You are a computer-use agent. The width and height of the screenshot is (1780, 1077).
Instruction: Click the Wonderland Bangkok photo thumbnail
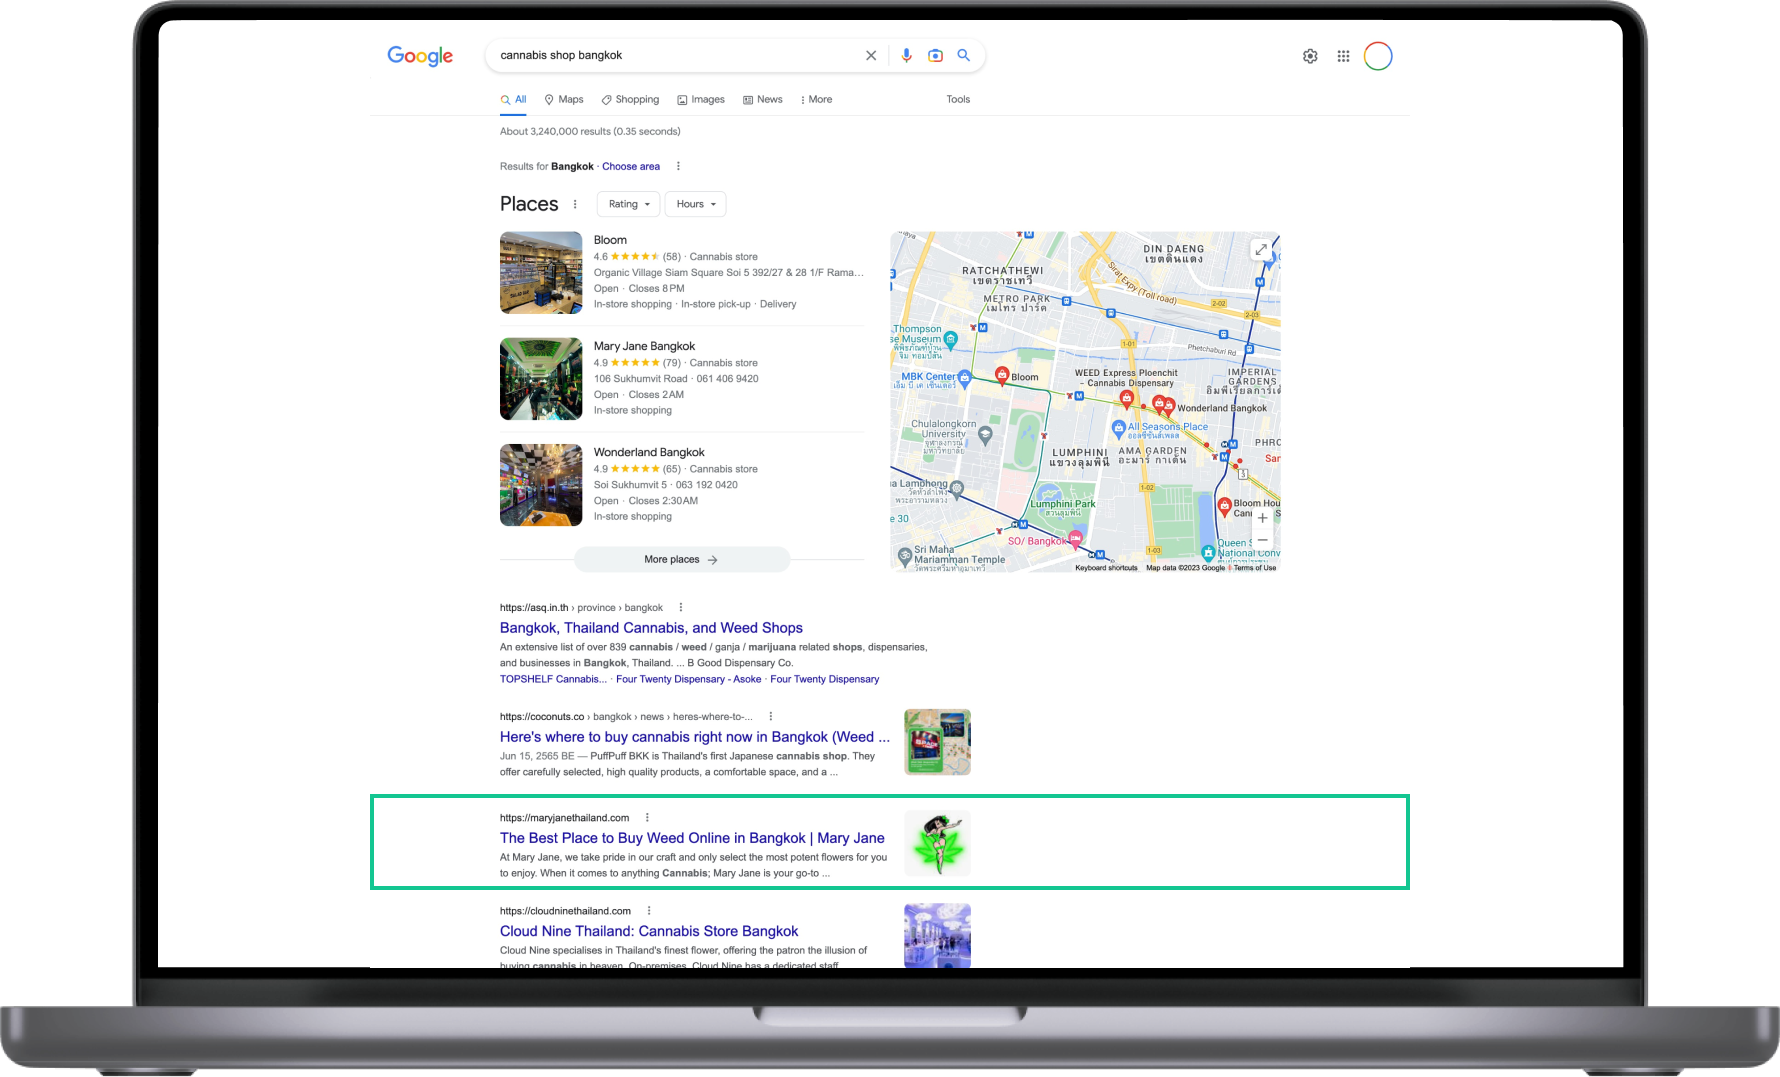point(541,485)
